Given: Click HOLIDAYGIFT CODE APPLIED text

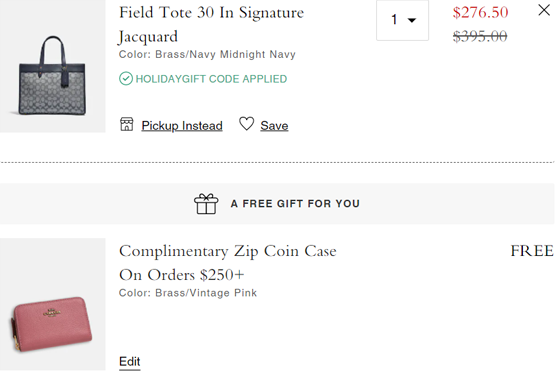Looking at the screenshot, I should [211, 79].
